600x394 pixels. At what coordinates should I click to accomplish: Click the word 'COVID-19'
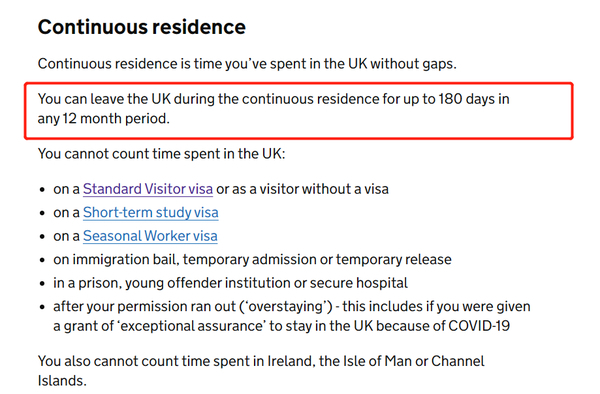(x=479, y=326)
